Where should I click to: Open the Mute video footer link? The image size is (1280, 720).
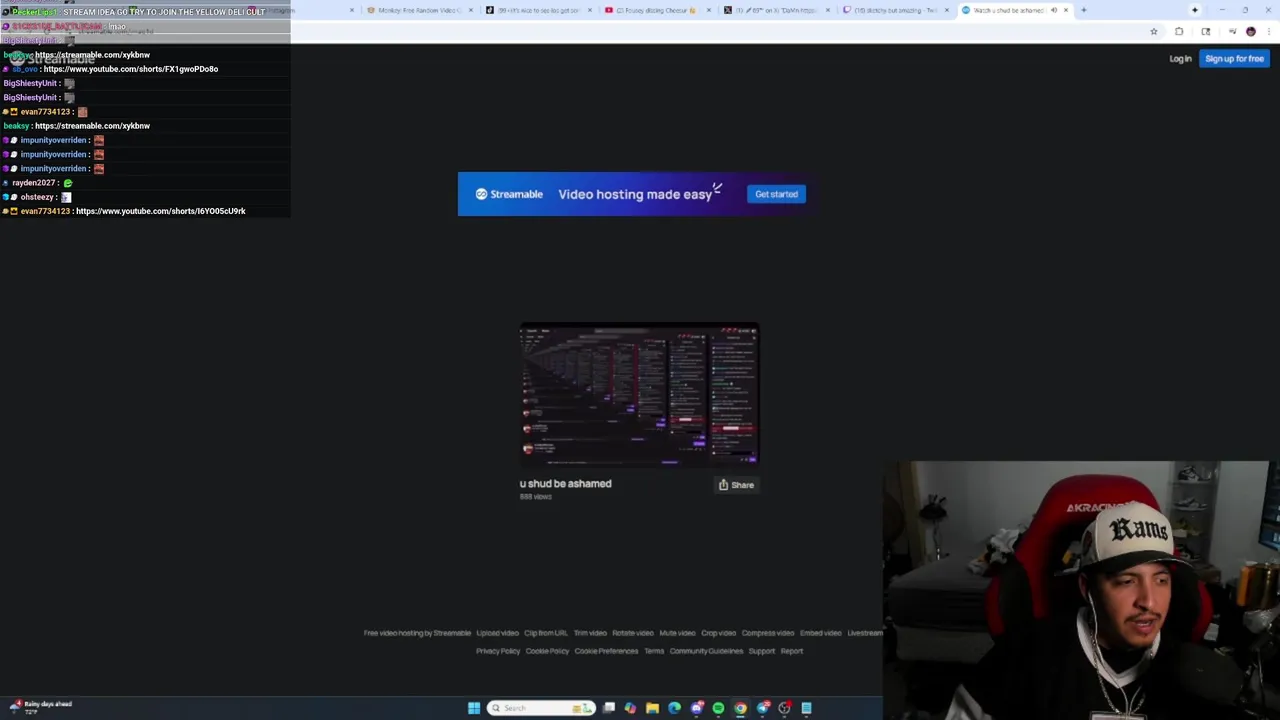[677, 633]
